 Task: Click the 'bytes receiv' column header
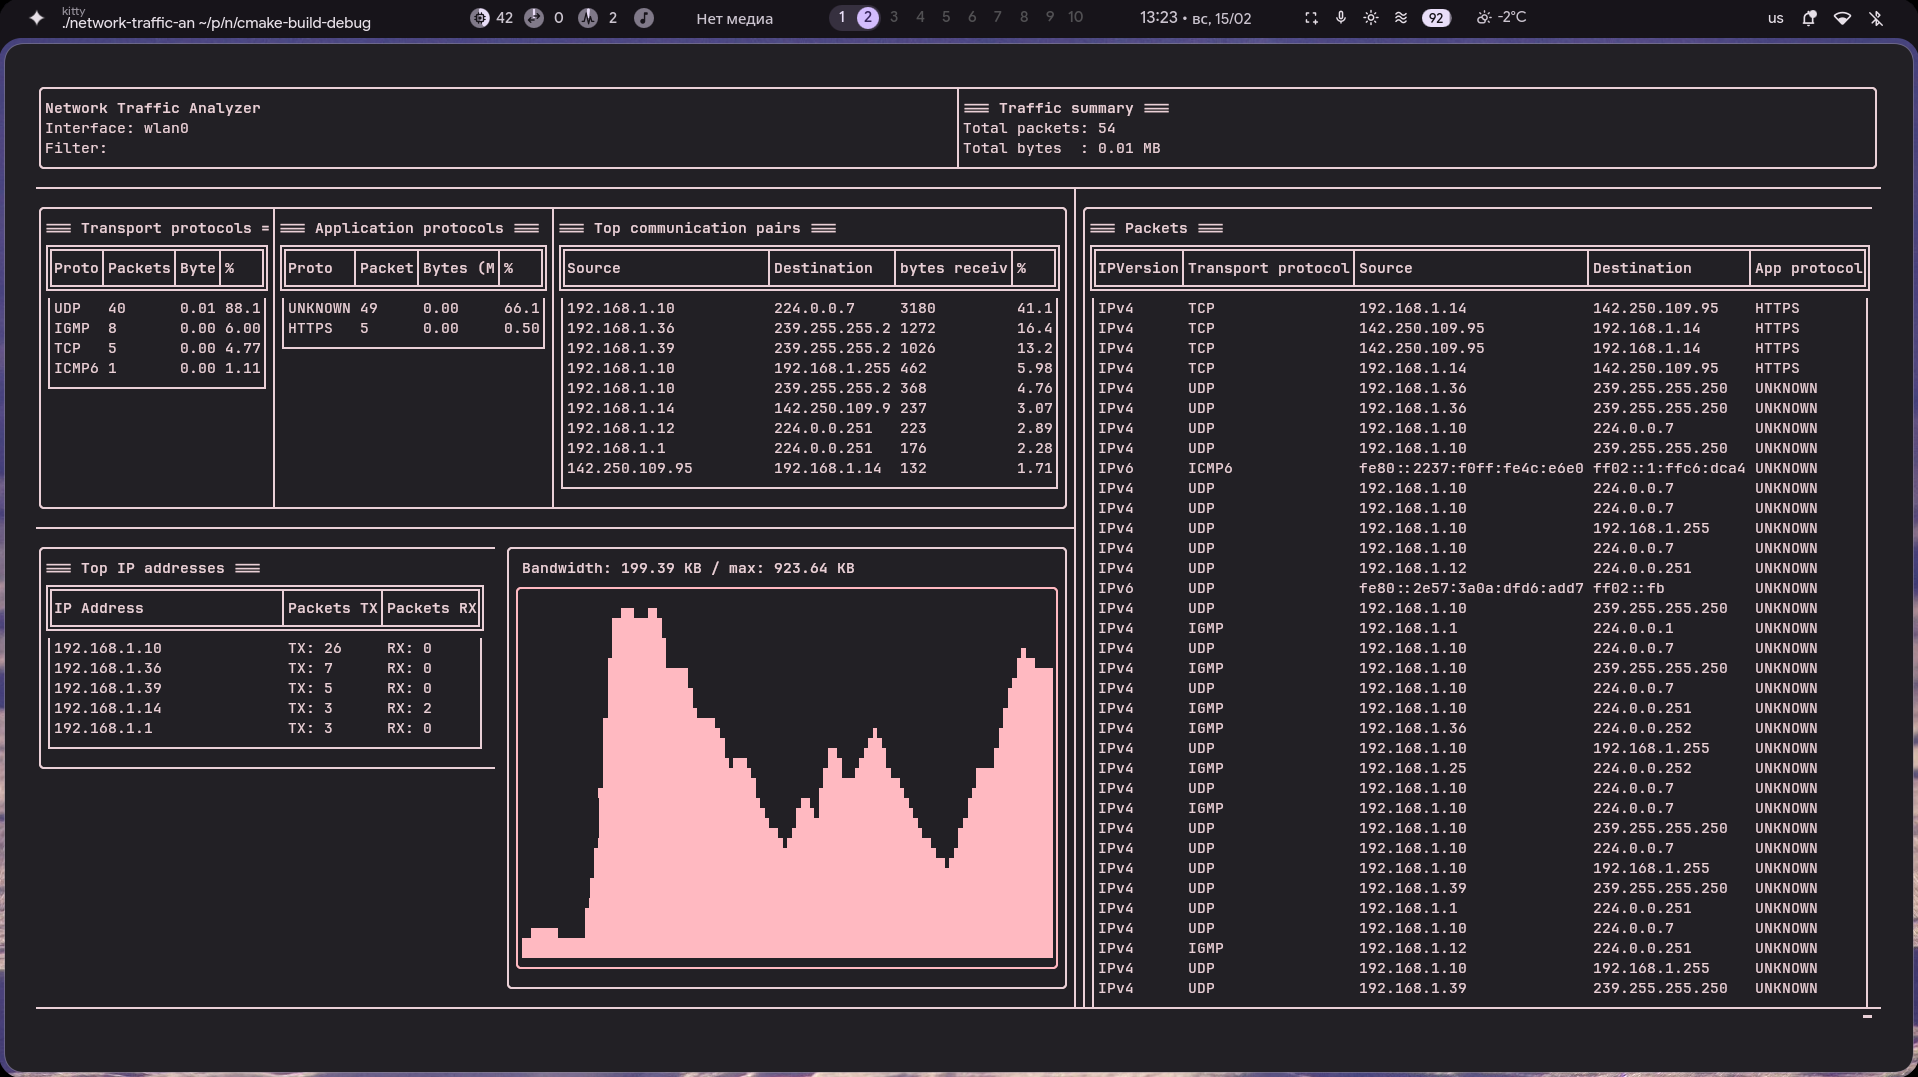coord(953,268)
